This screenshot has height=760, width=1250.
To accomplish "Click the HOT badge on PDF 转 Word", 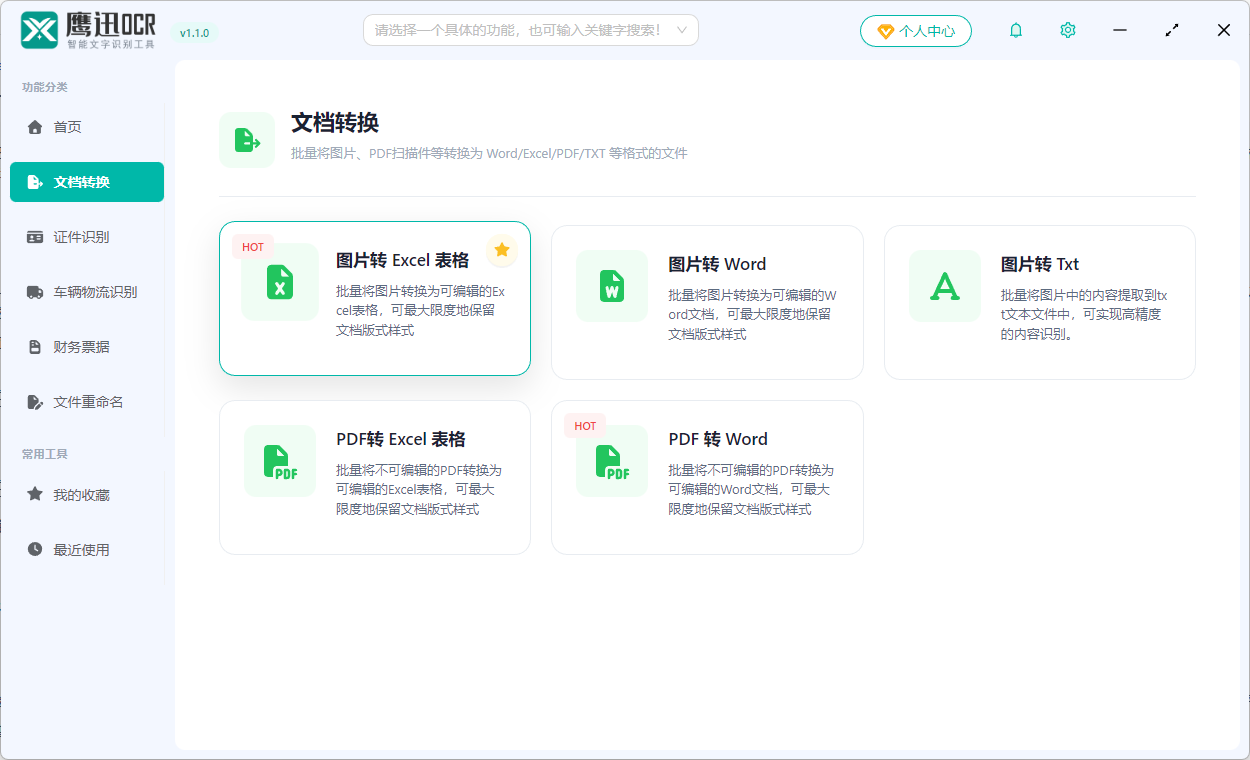I will [x=584, y=425].
